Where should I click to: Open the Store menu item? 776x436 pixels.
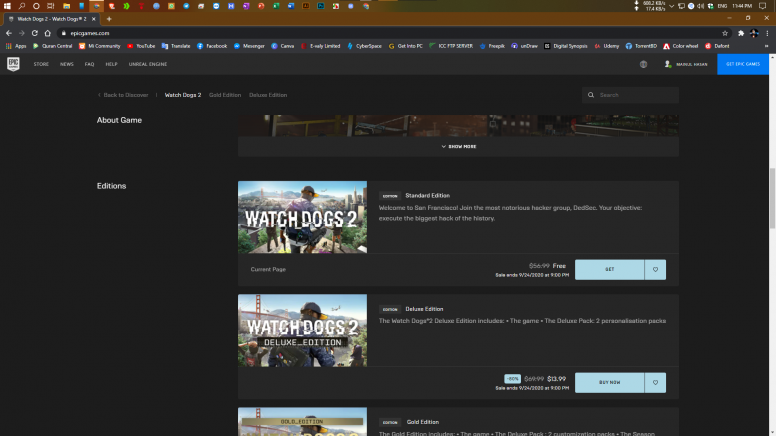[41, 64]
